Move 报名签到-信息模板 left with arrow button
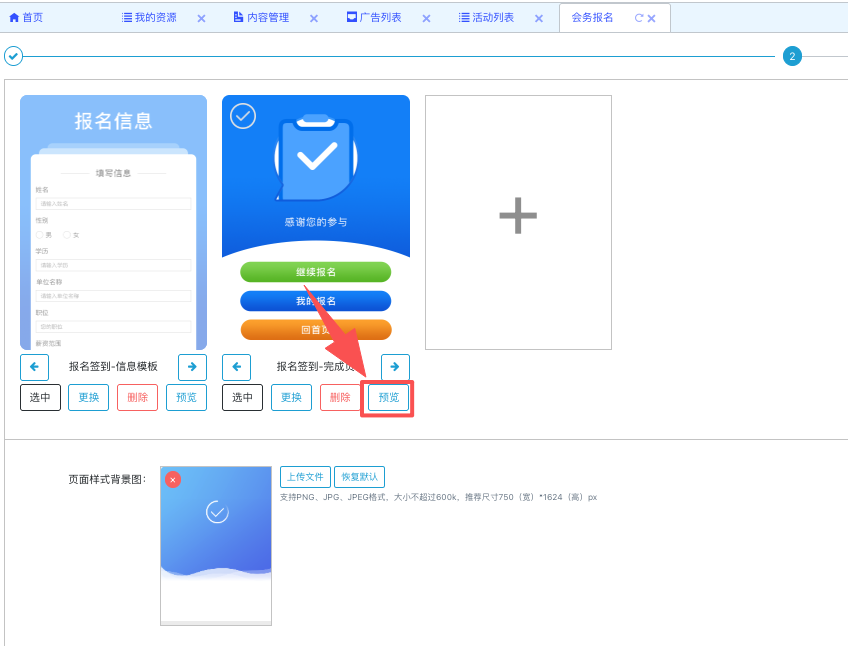The width and height of the screenshot is (848, 646). (34, 367)
